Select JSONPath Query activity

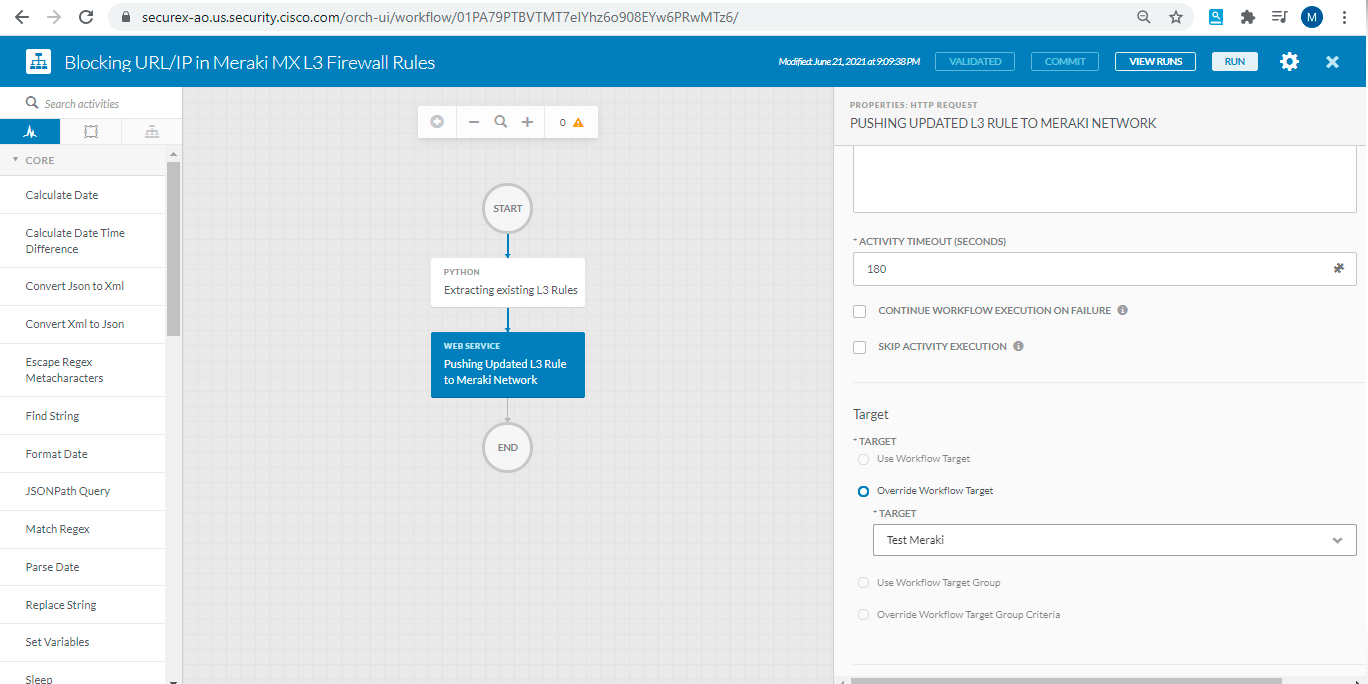[x=83, y=491]
